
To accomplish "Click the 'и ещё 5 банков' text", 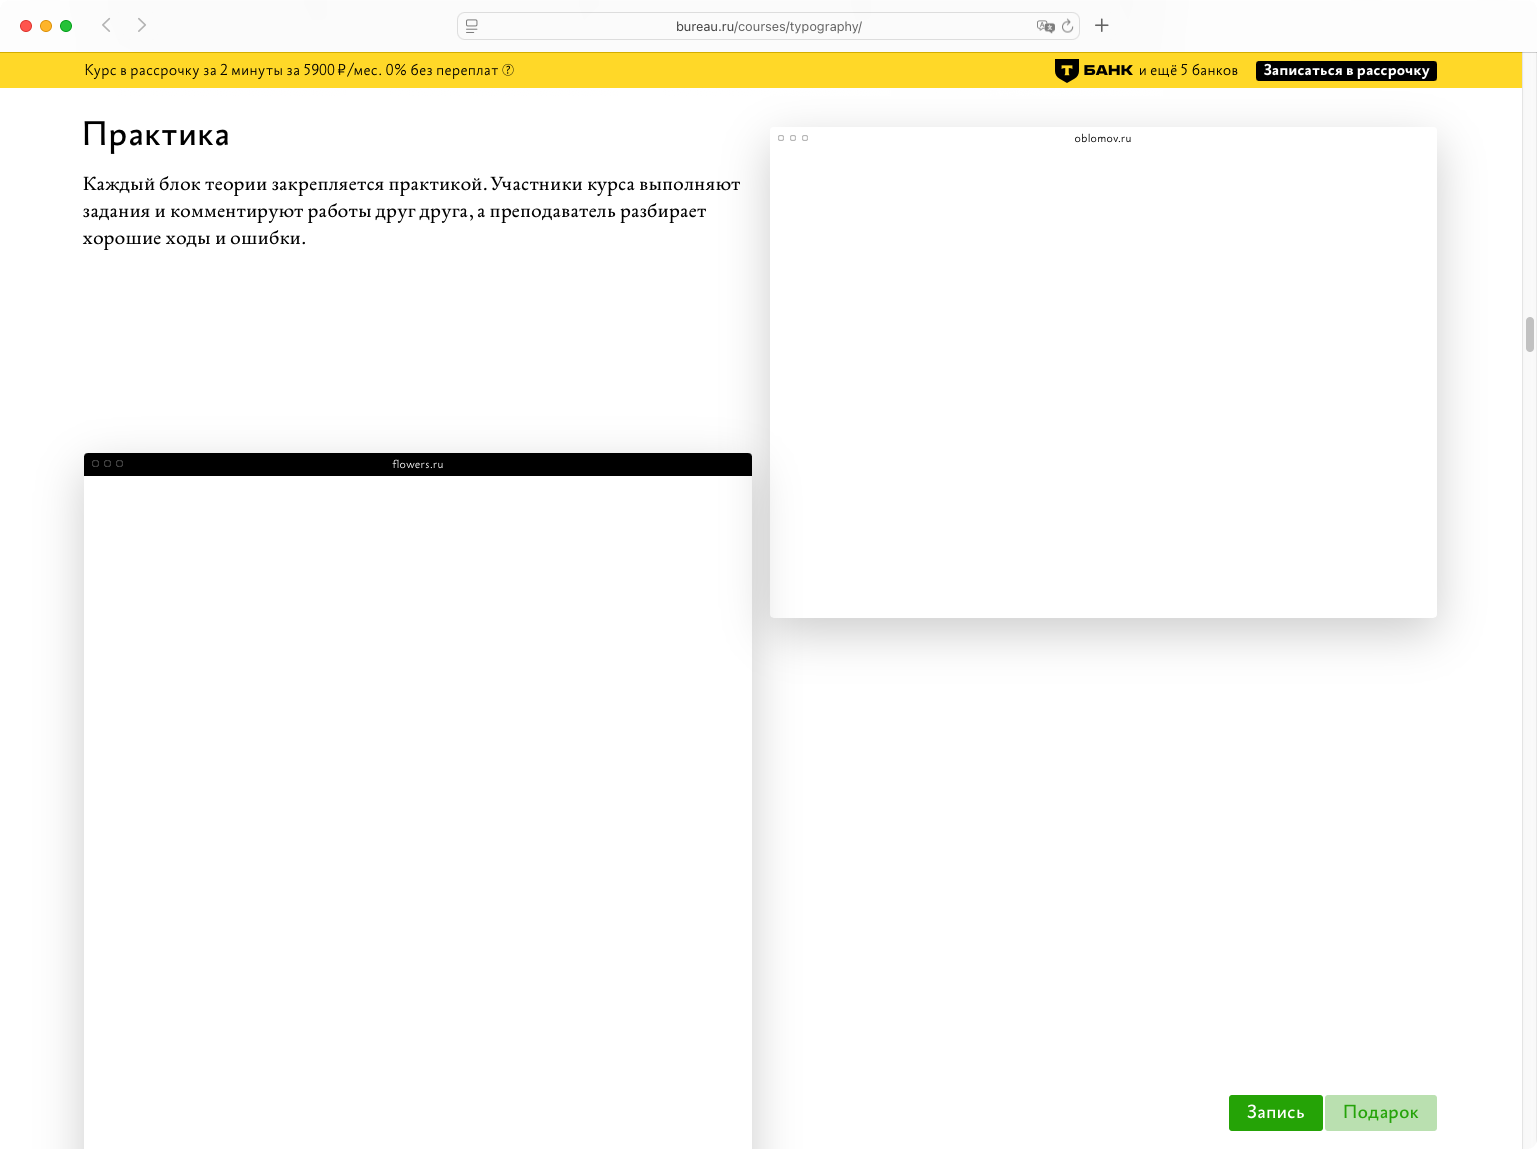I will (x=1188, y=70).
